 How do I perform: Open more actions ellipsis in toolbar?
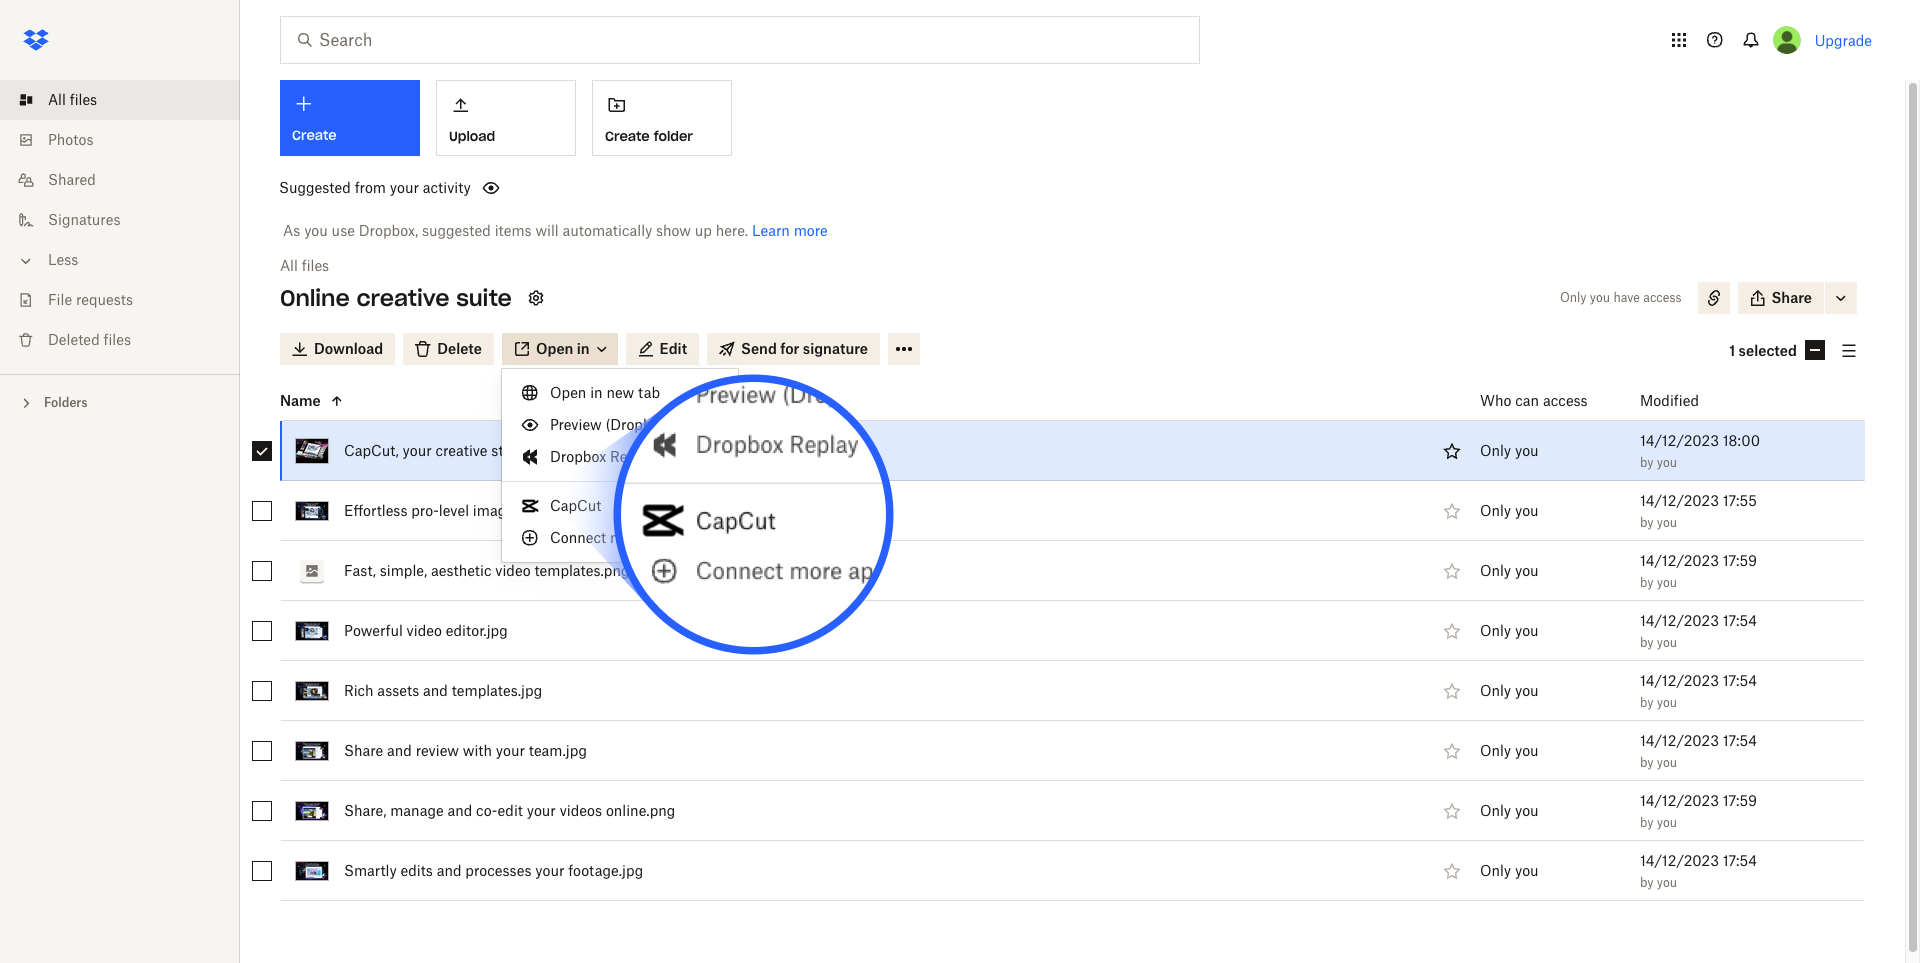pos(903,349)
